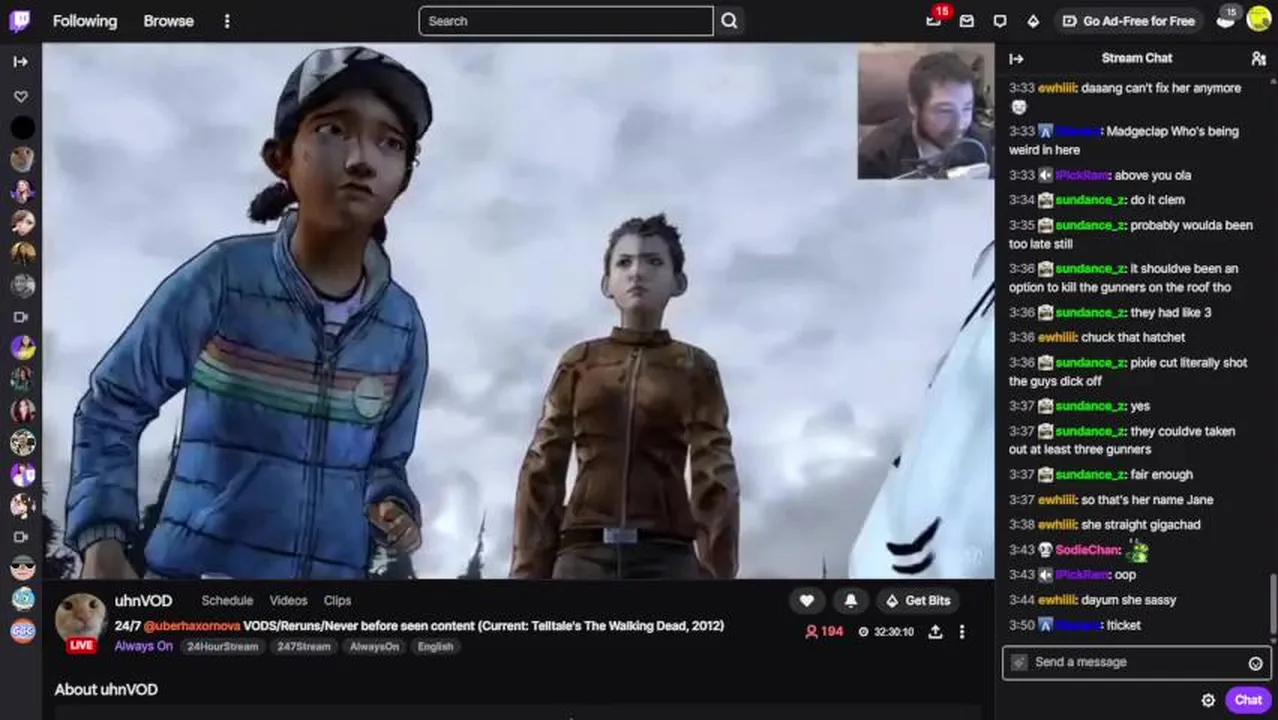Click the second camera icon in left sidebar
This screenshot has width=1278, height=720.
point(21,537)
